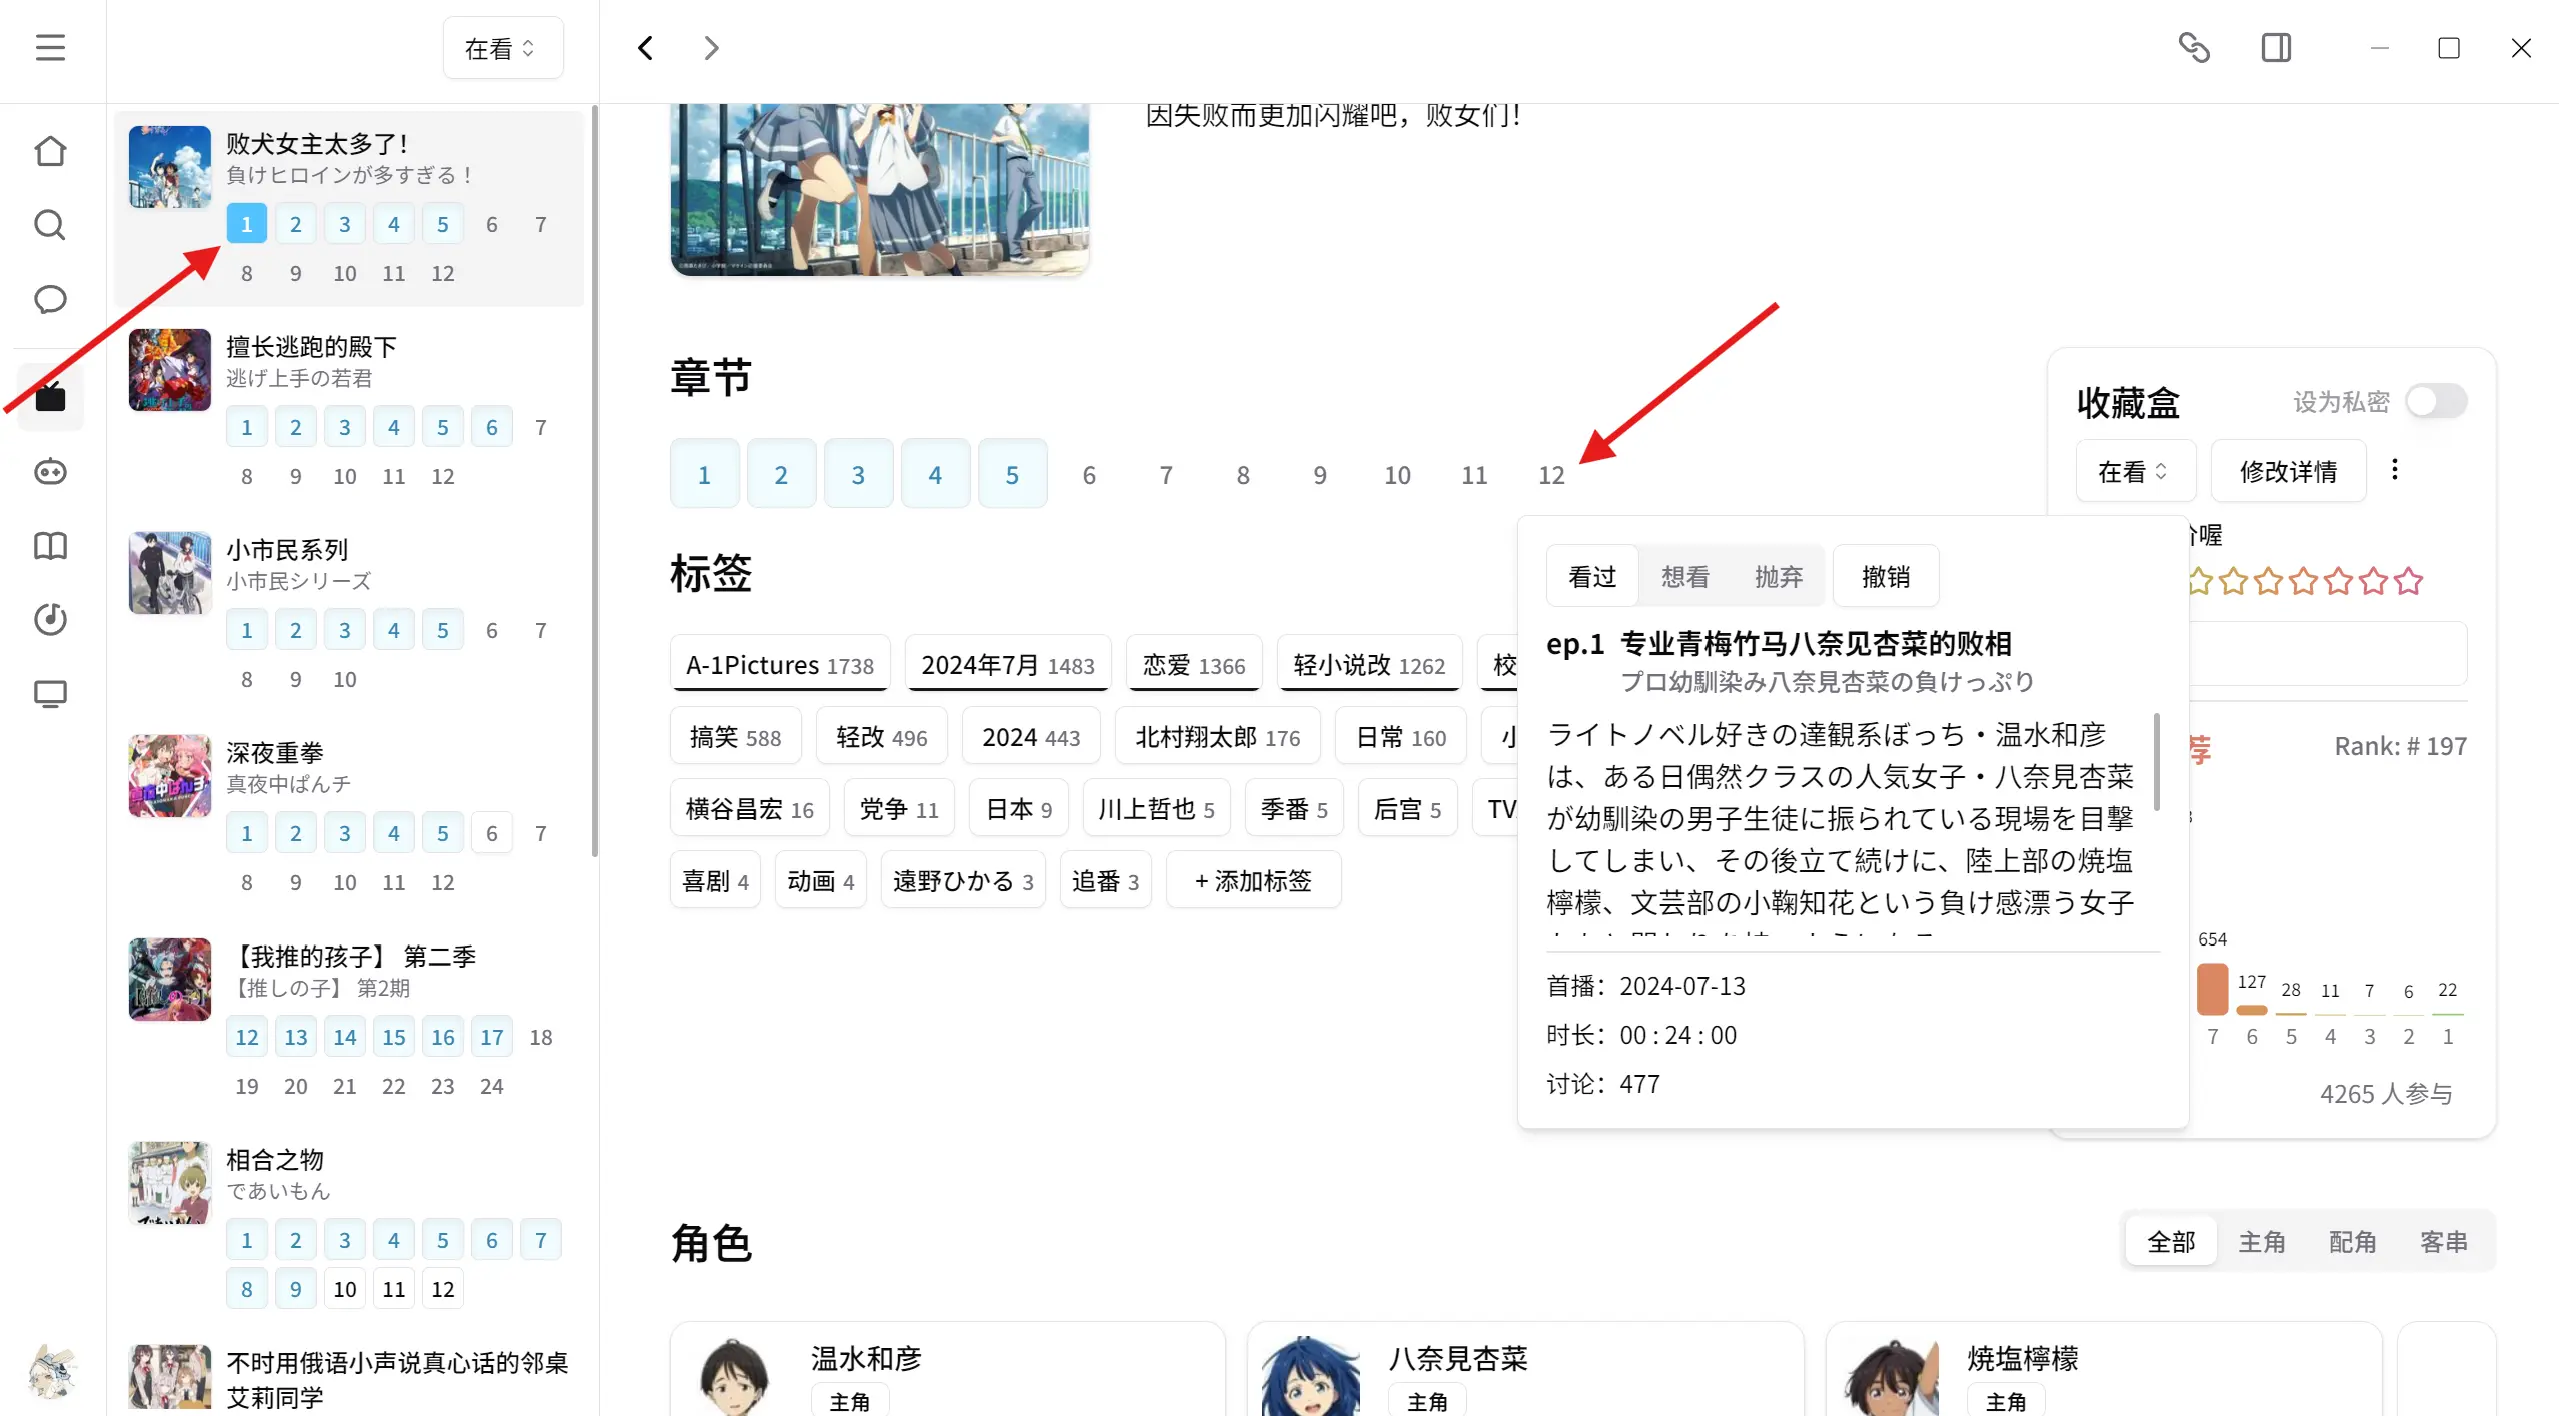Copy link with the chain icon
The height and width of the screenshot is (1416, 2559).
click(2194, 47)
